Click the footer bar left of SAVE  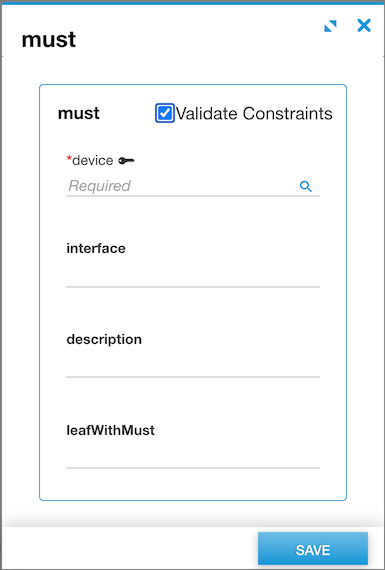coord(129,548)
